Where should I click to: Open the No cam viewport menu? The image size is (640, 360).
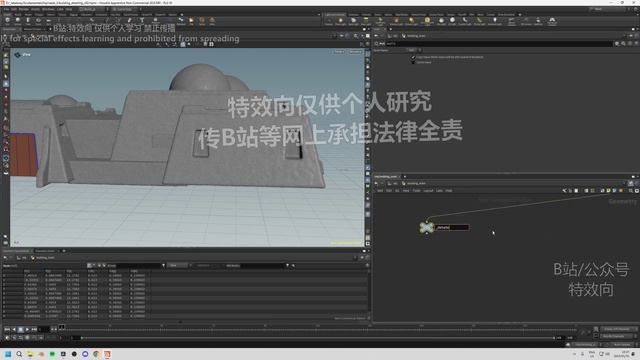coord(355,52)
